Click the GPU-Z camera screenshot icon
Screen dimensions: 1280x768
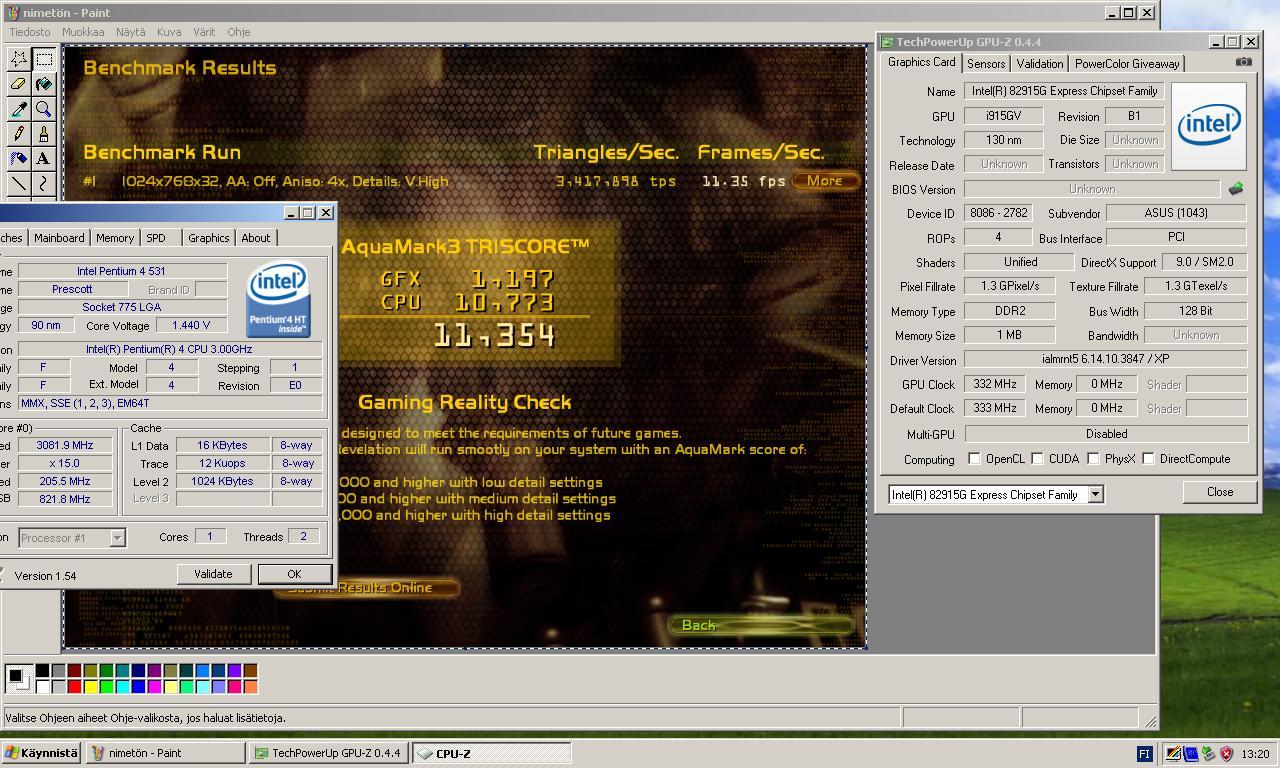click(x=1243, y=62)
